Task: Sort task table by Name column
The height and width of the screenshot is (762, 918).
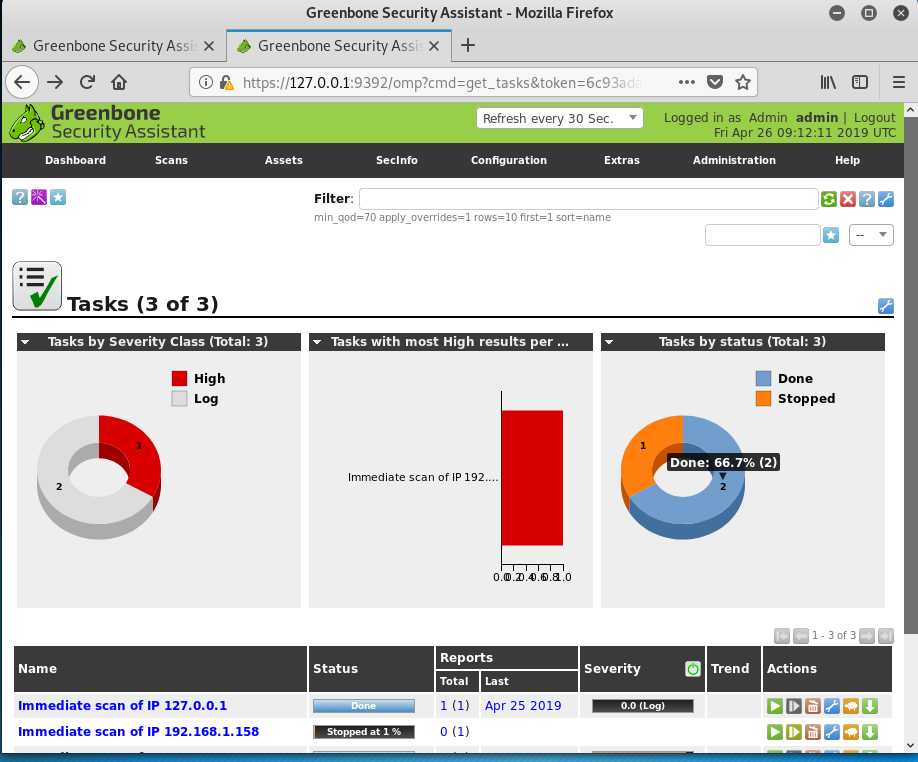Action: tap(37, 668)
